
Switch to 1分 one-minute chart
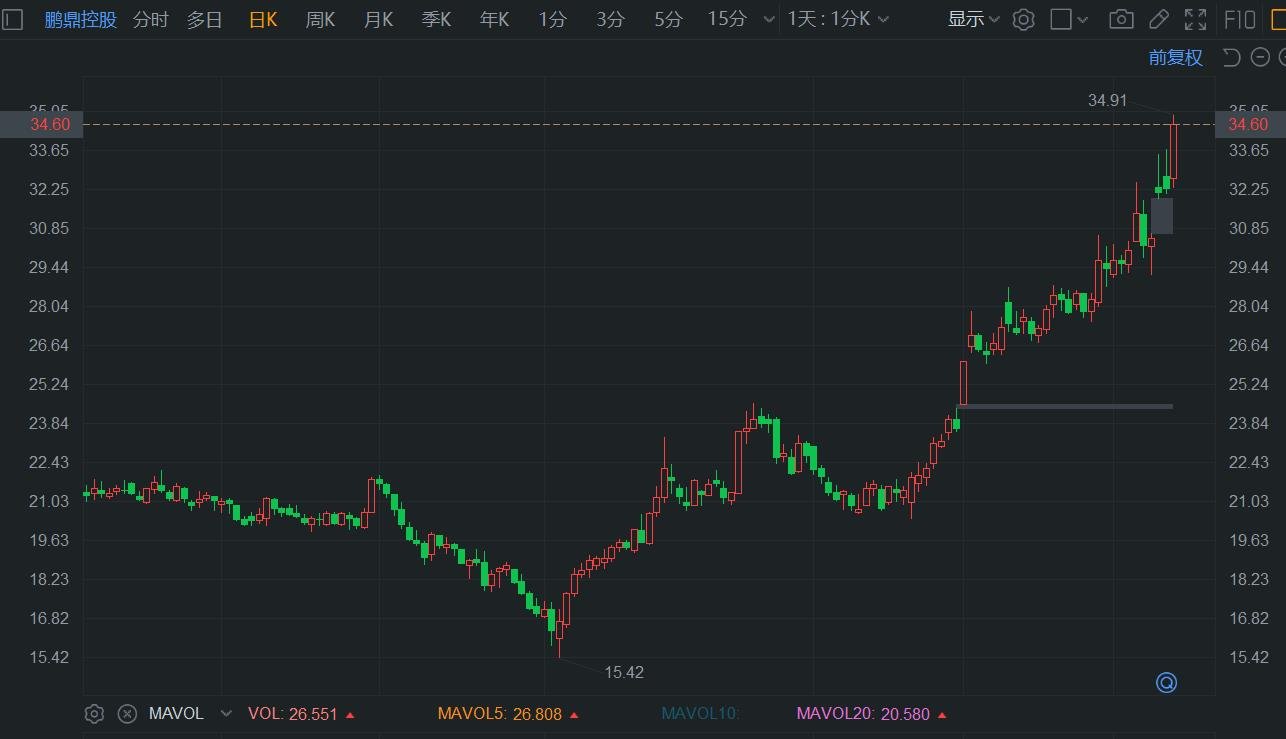point(552,19)
